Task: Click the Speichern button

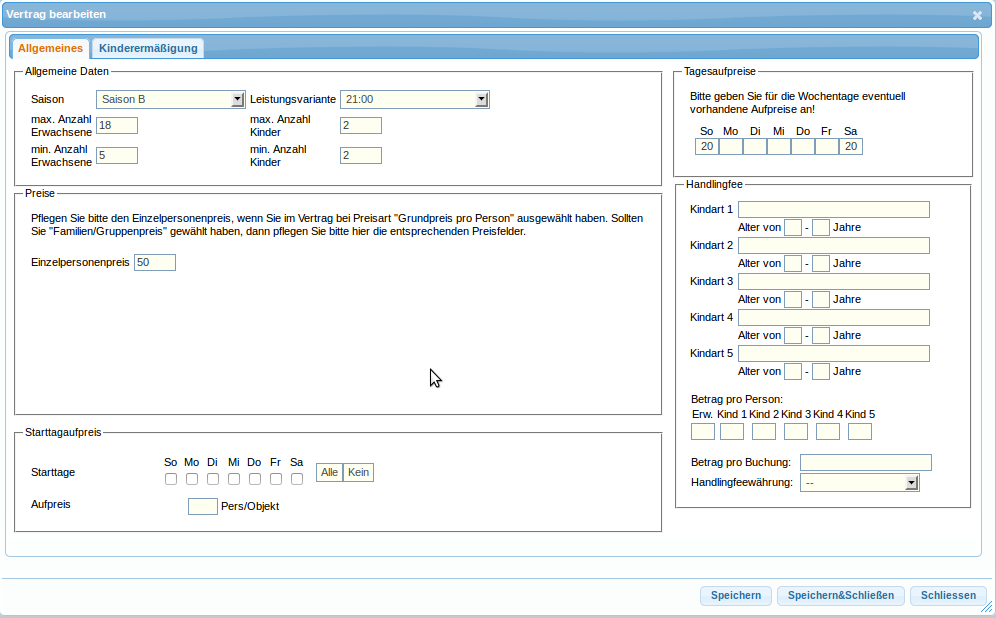Action: click(736, 595)
